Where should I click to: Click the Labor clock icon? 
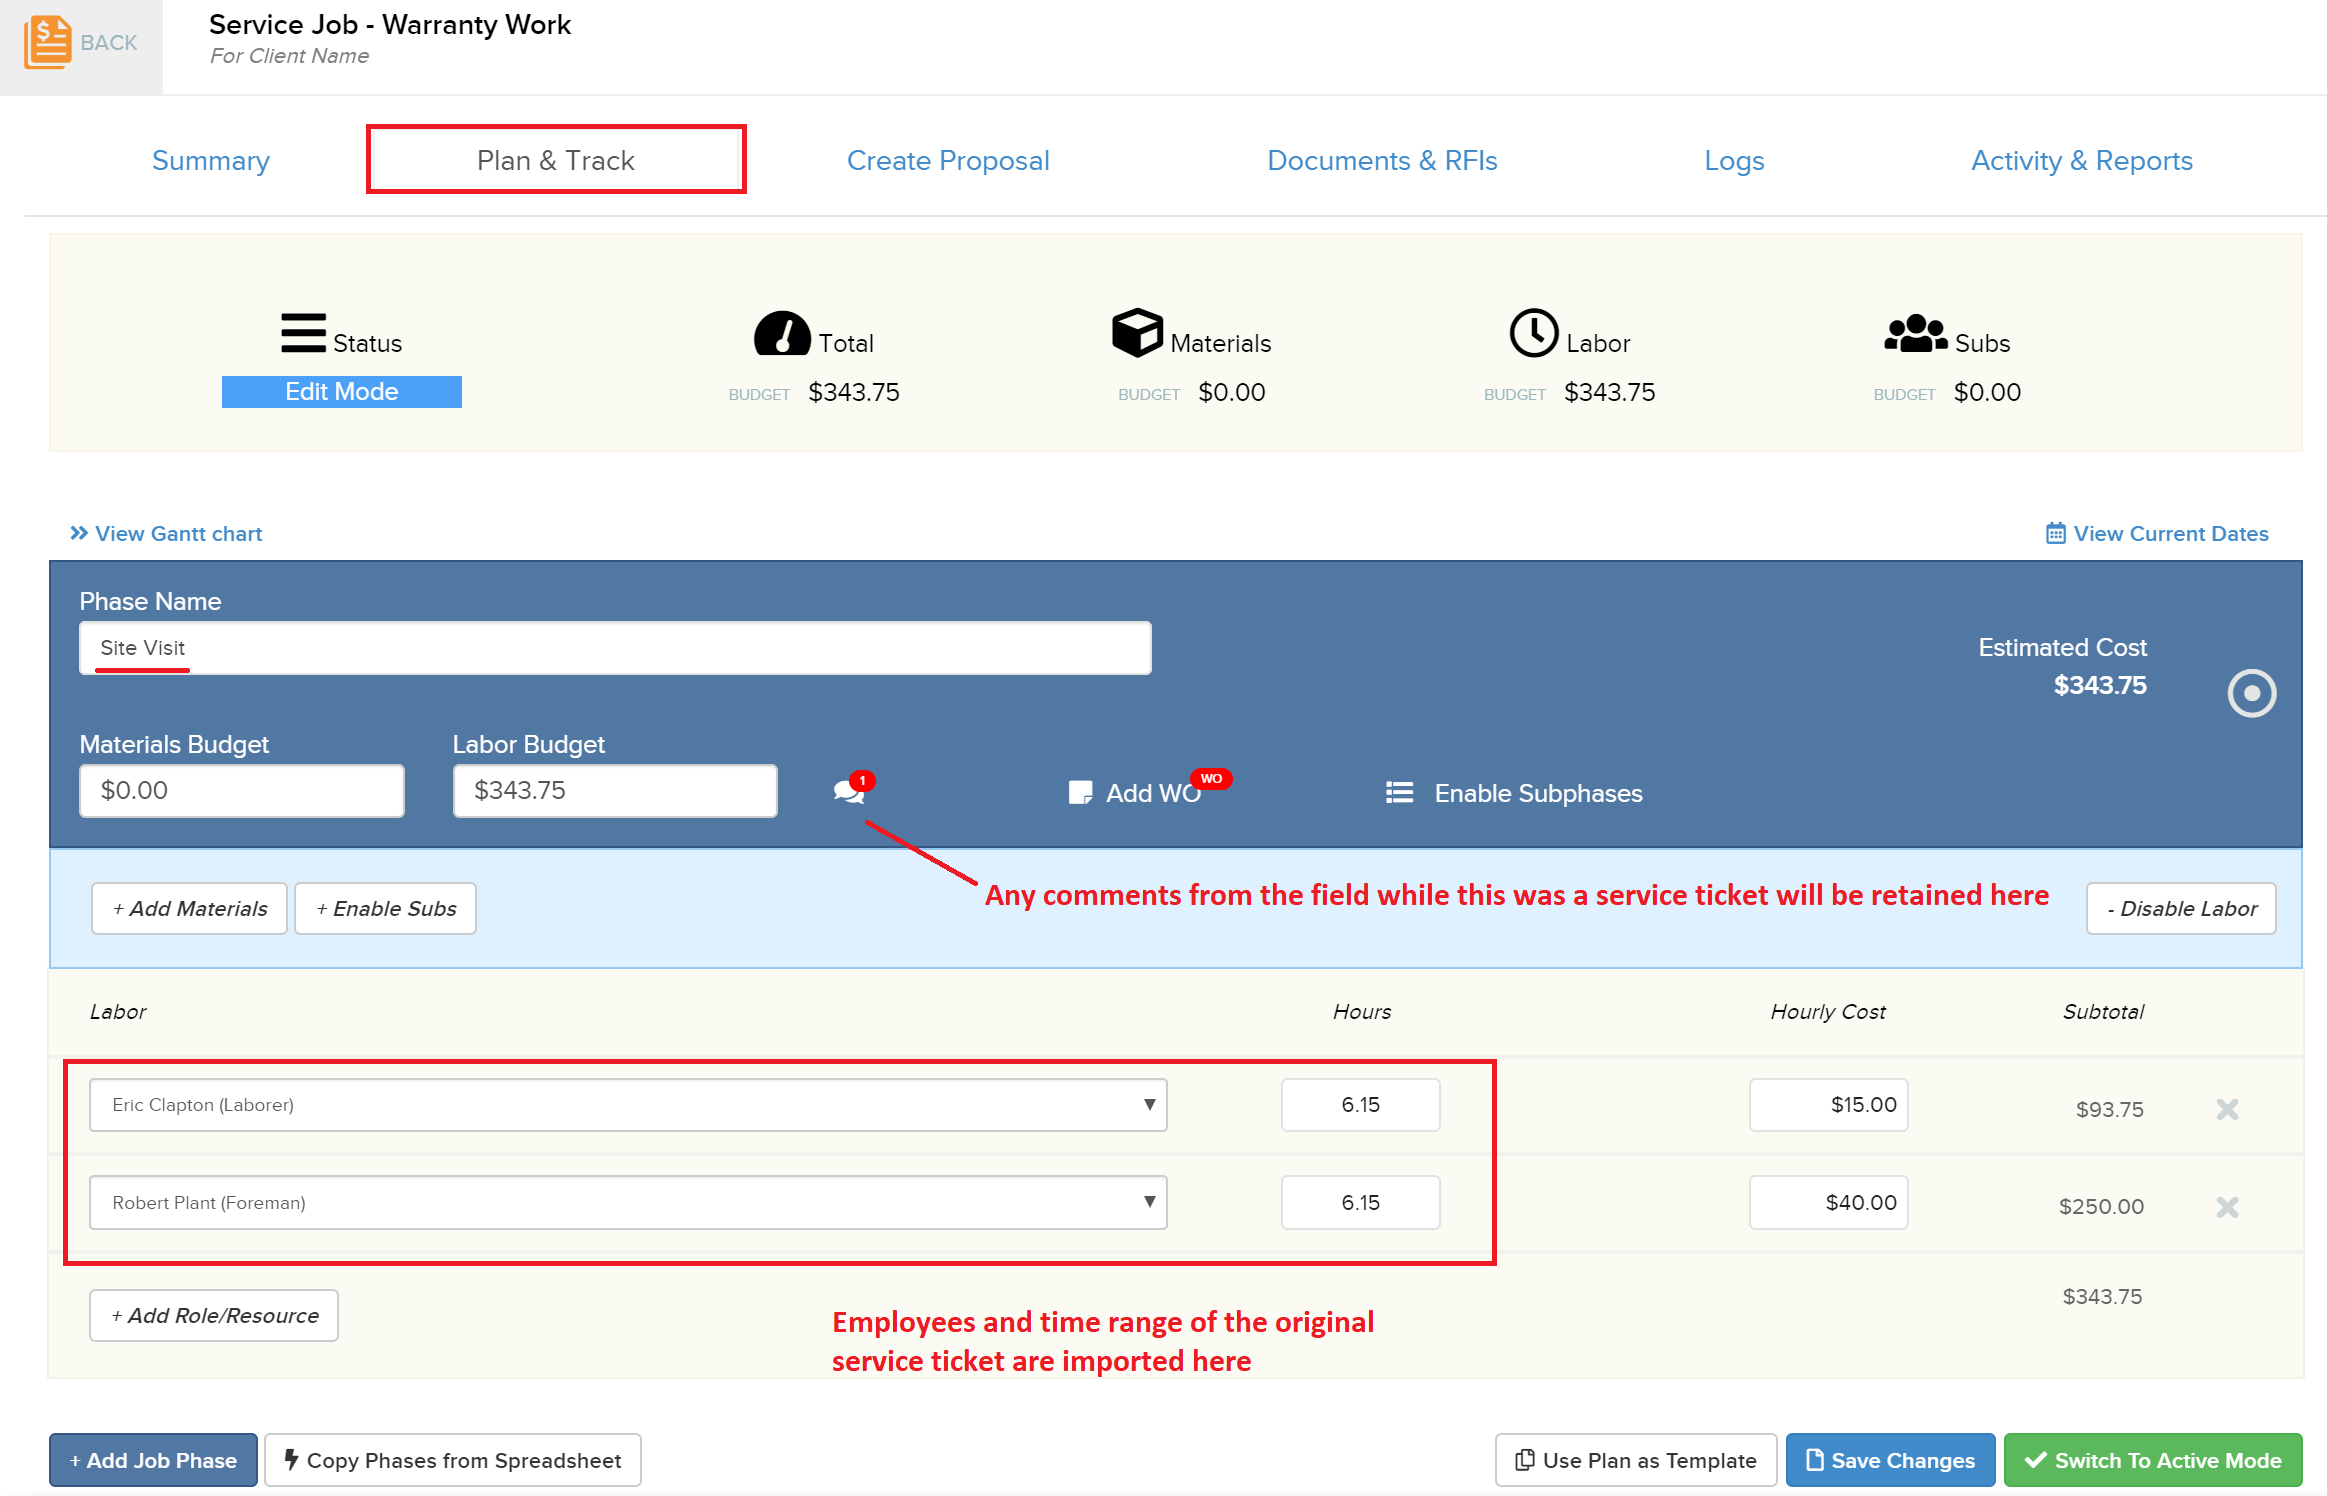(1534, 333)
